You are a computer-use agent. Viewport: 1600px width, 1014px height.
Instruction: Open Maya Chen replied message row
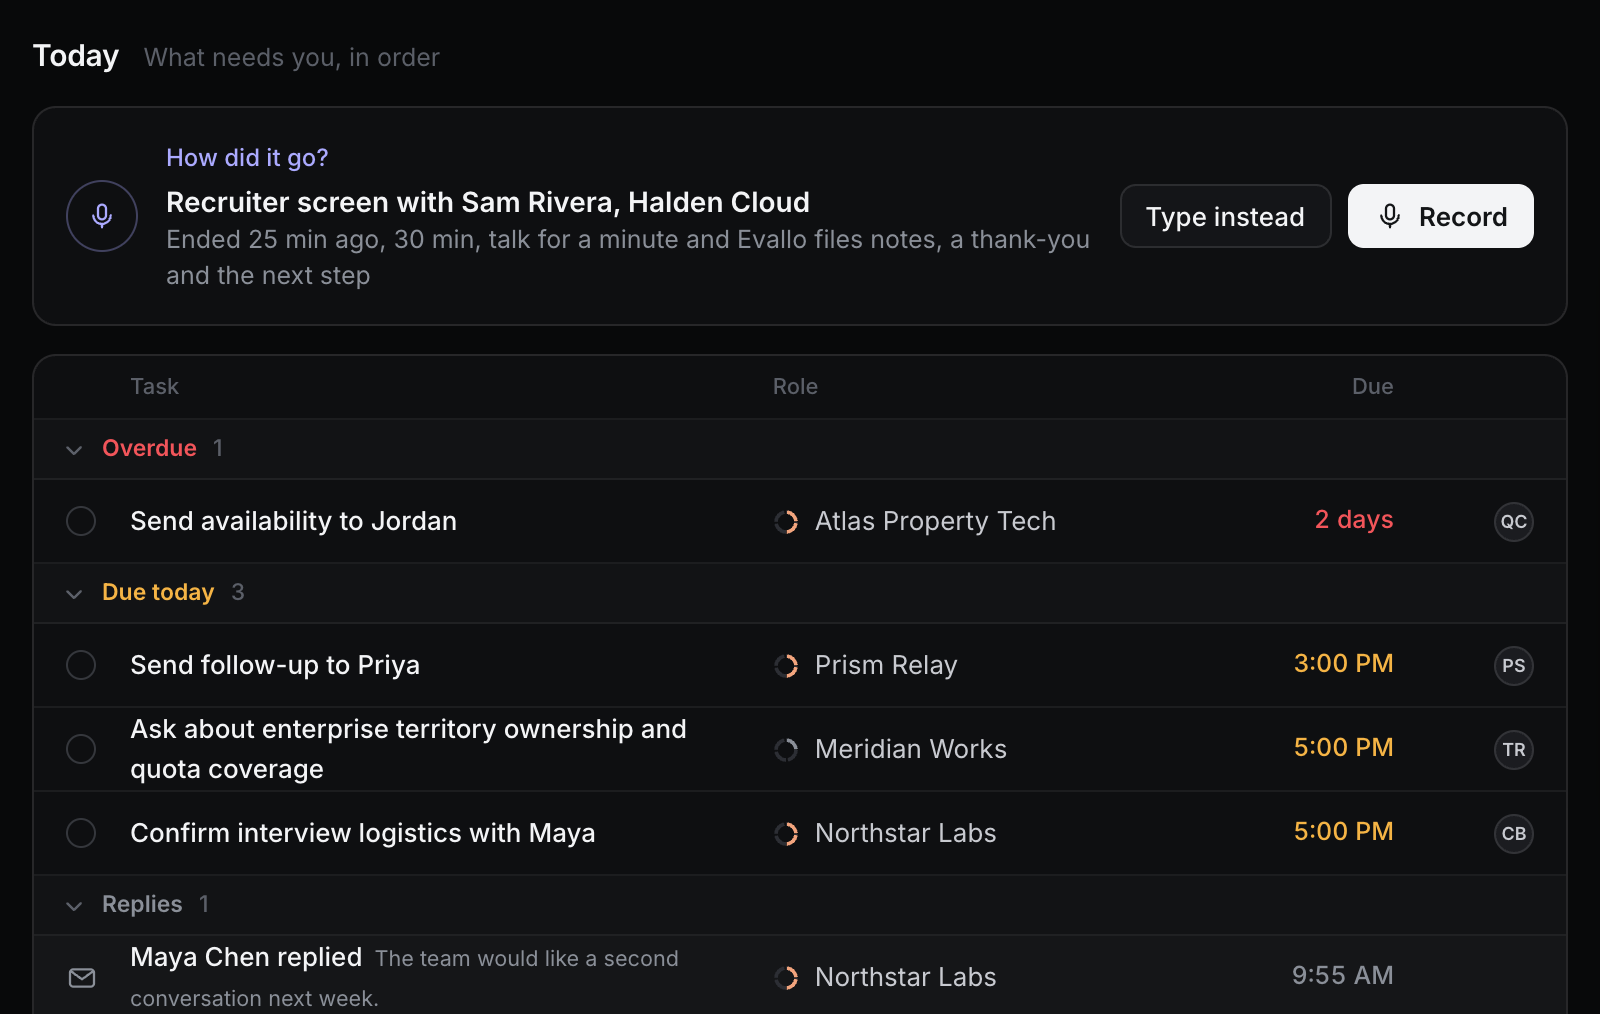799,977
